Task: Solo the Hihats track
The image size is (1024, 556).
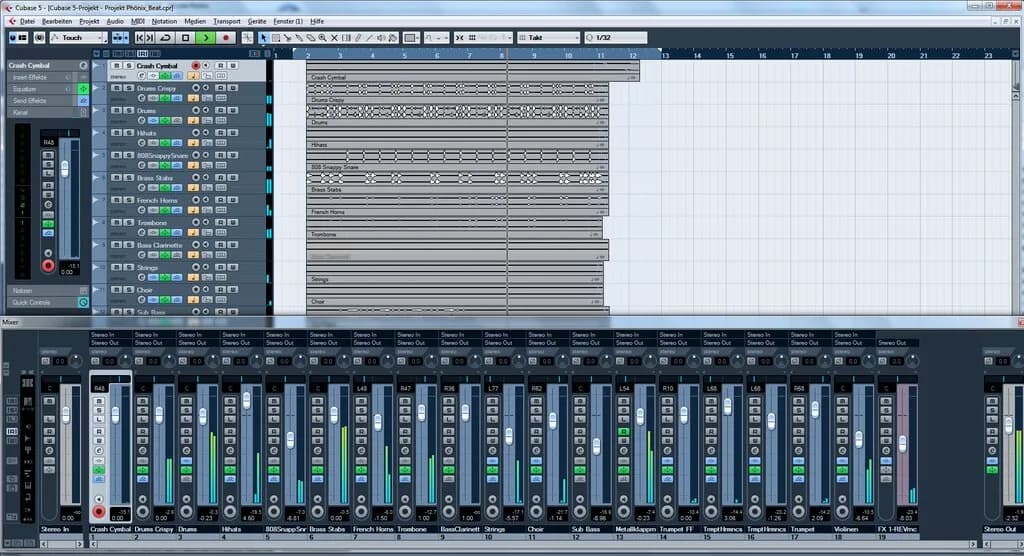Action: [129, 133]
